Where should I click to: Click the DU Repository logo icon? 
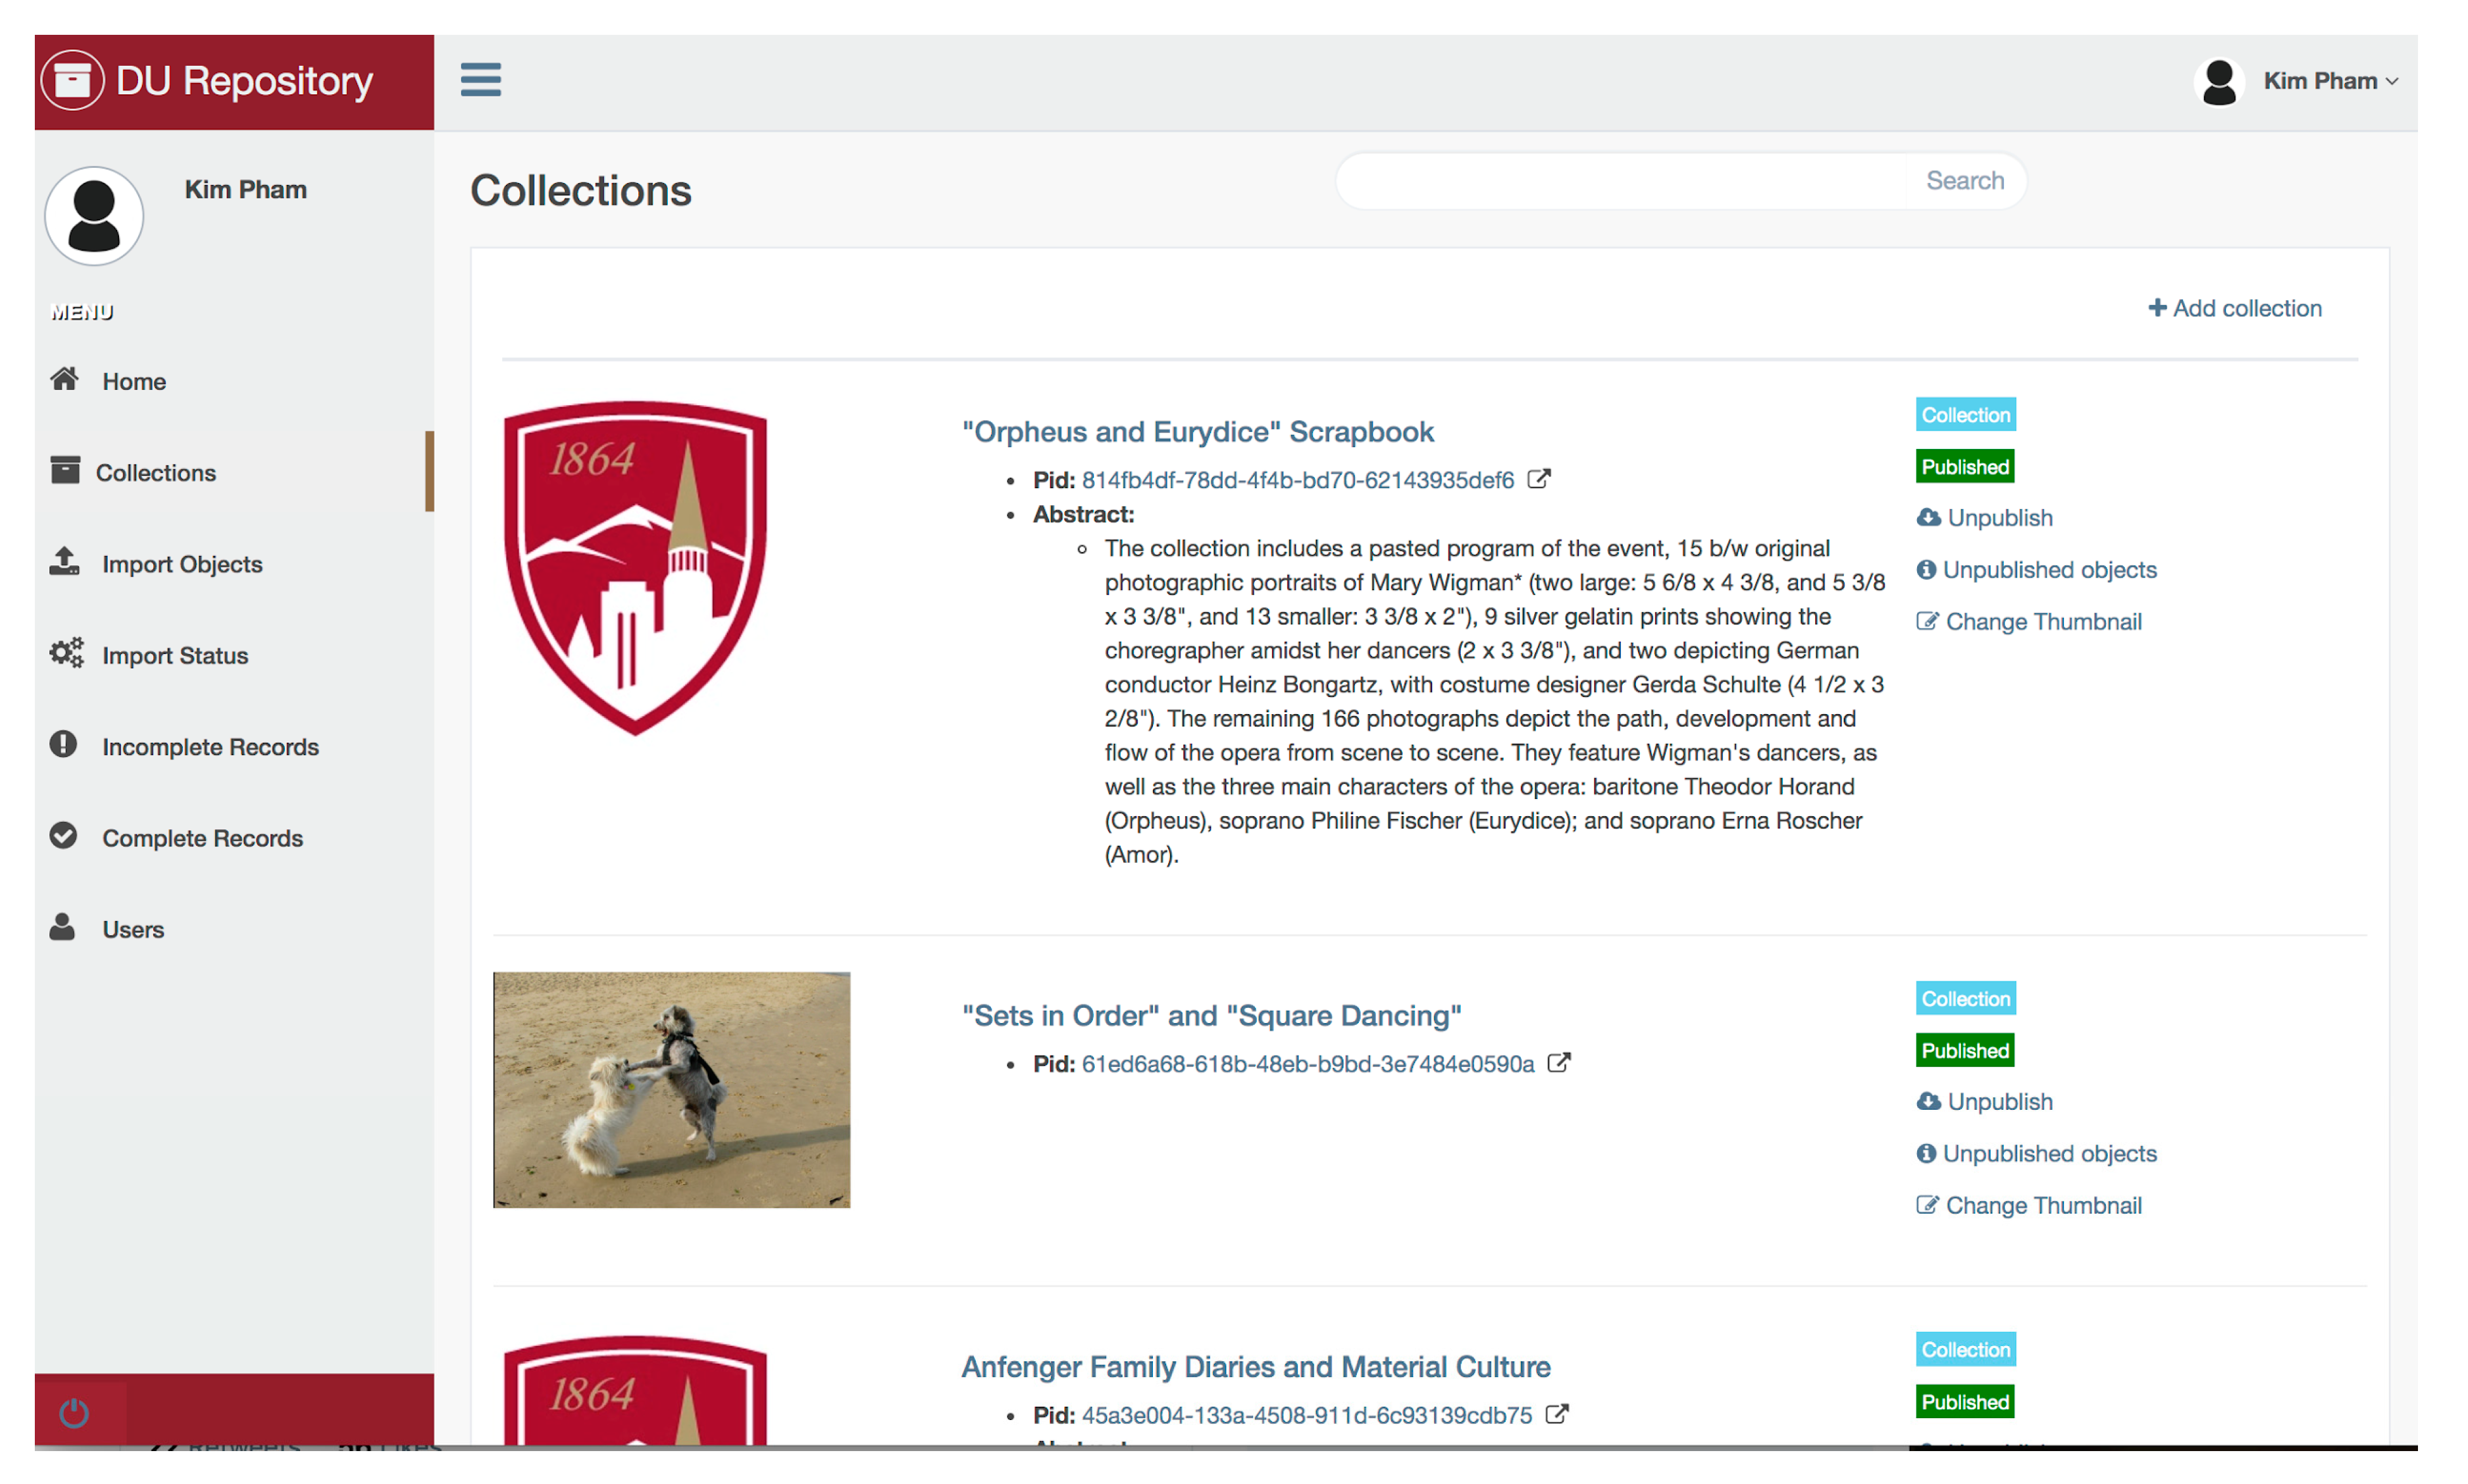point(72,80)
